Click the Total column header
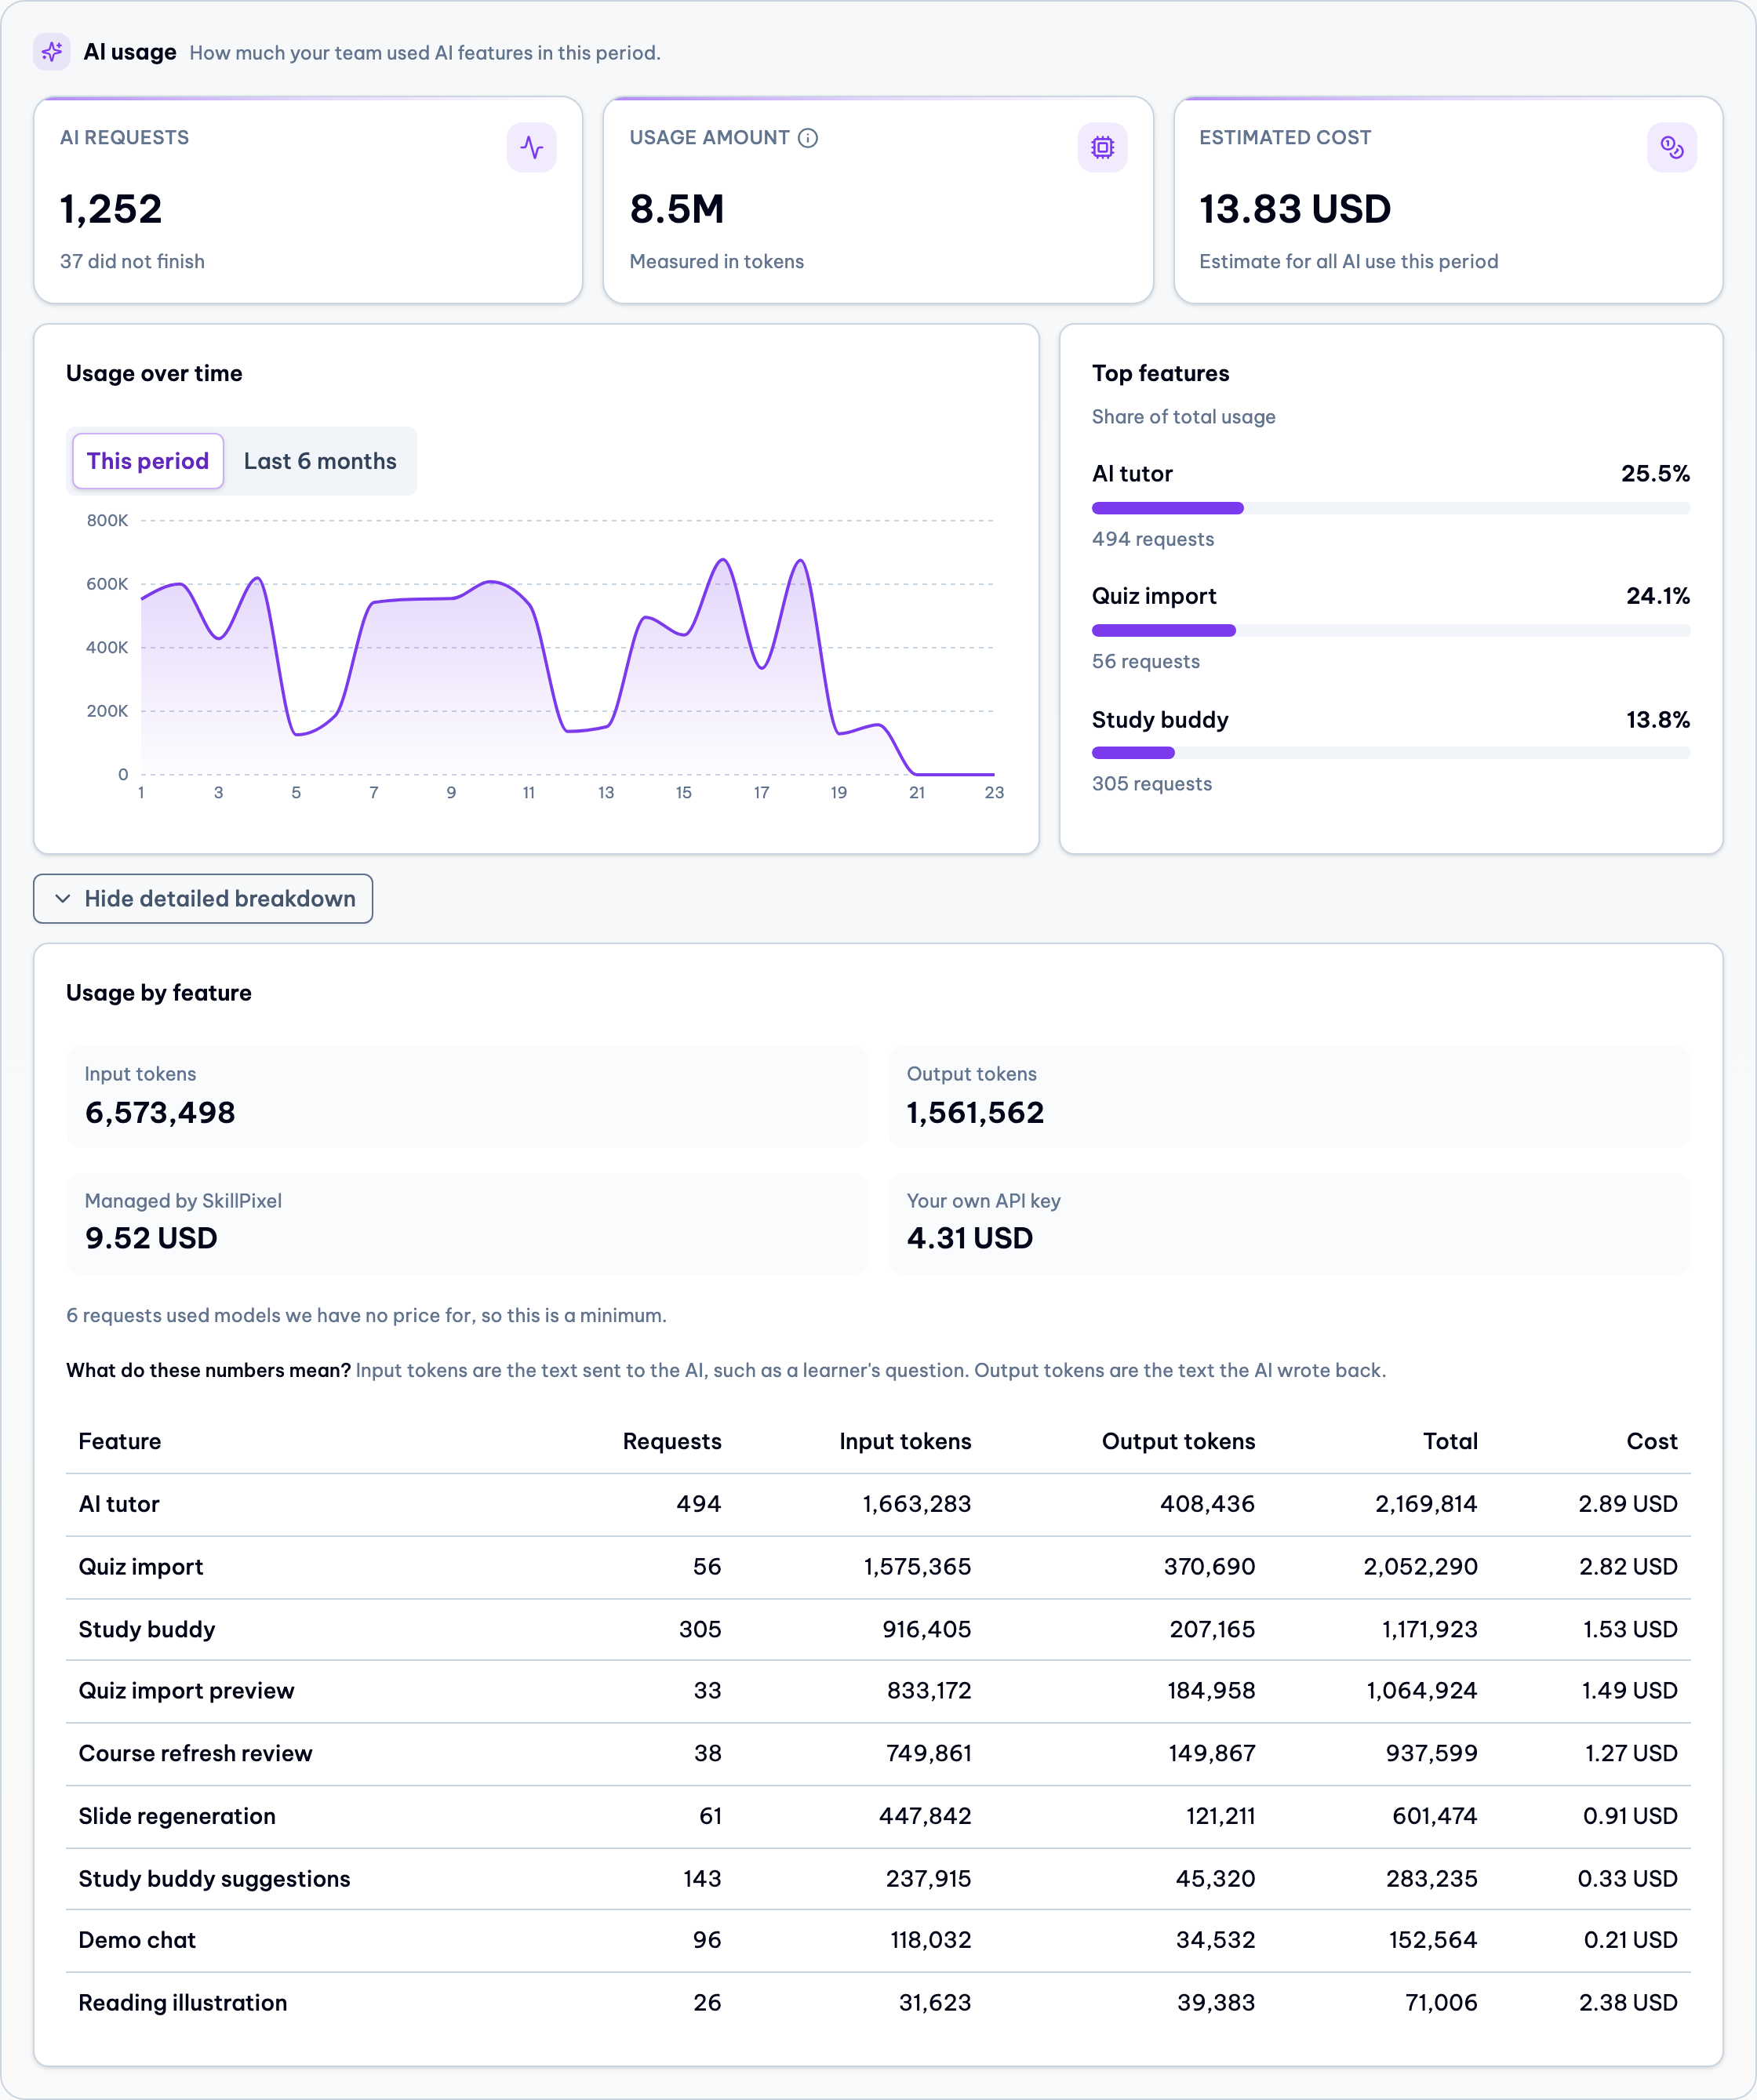The width and height of the screenshot is (1757, 2100). (x=1450, y=1441)
